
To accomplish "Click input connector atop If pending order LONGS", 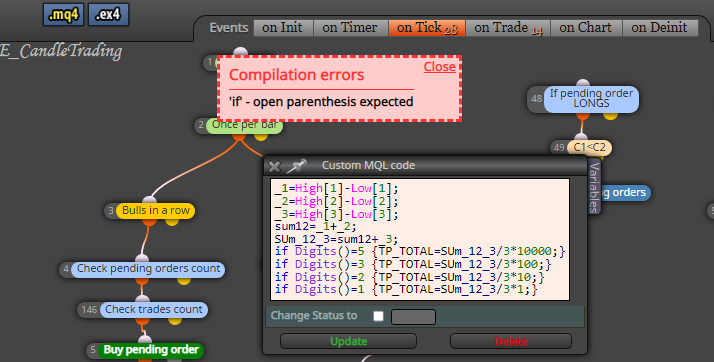I will click(x=583, y=83).
